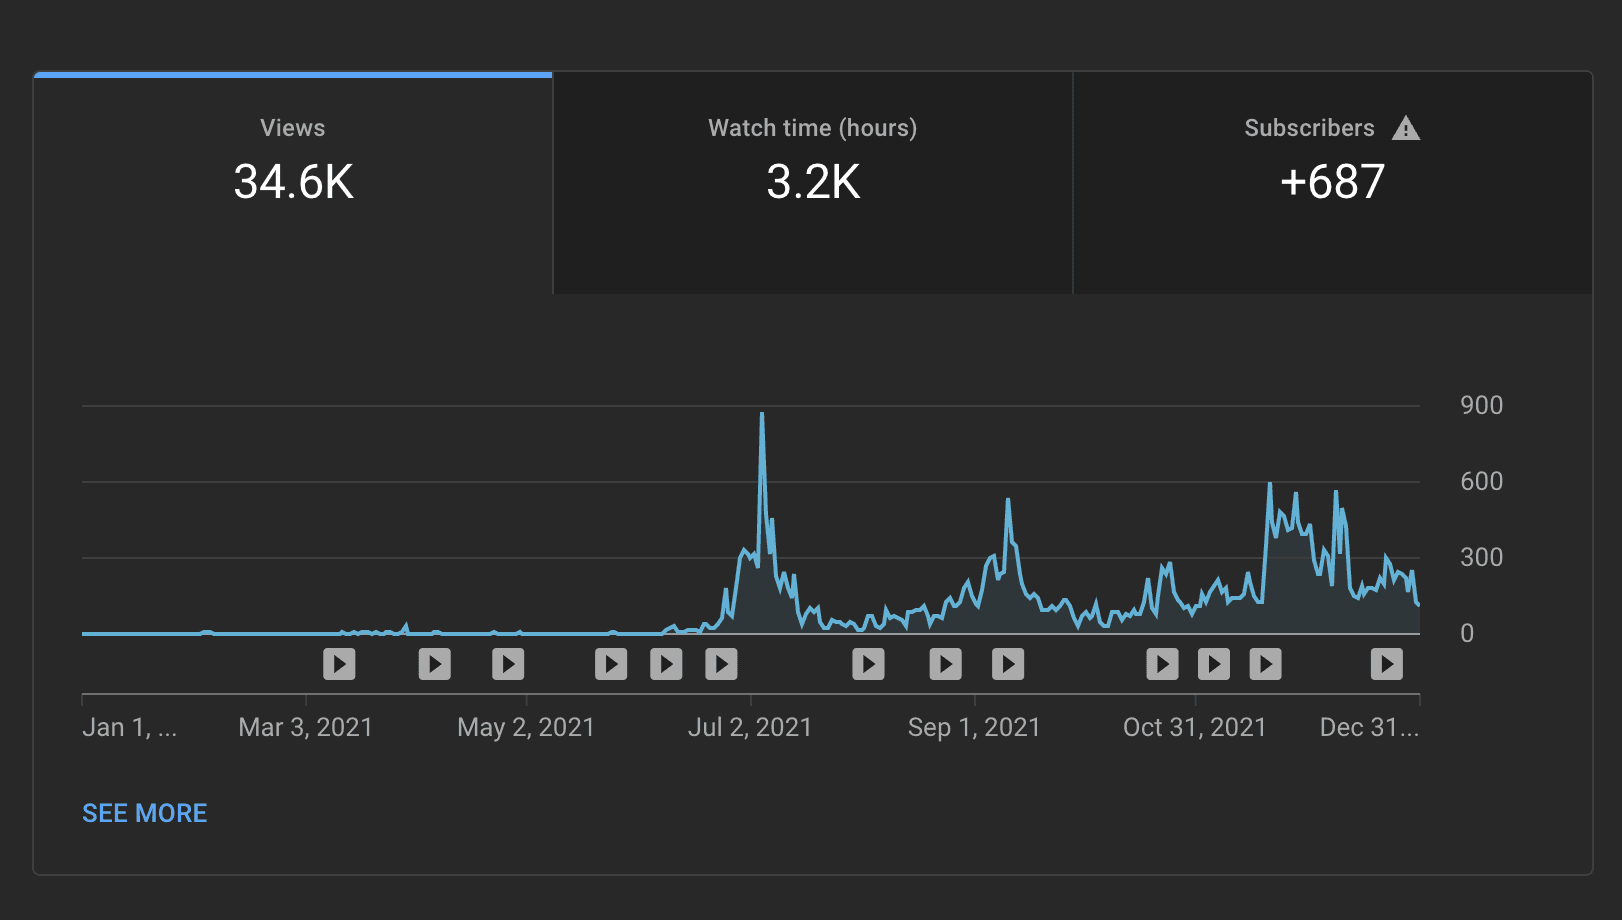Click the video marker near Sep 1, 2021
Image resolution: width=1622 pixels, height=920 pixels.
point(944,663)
